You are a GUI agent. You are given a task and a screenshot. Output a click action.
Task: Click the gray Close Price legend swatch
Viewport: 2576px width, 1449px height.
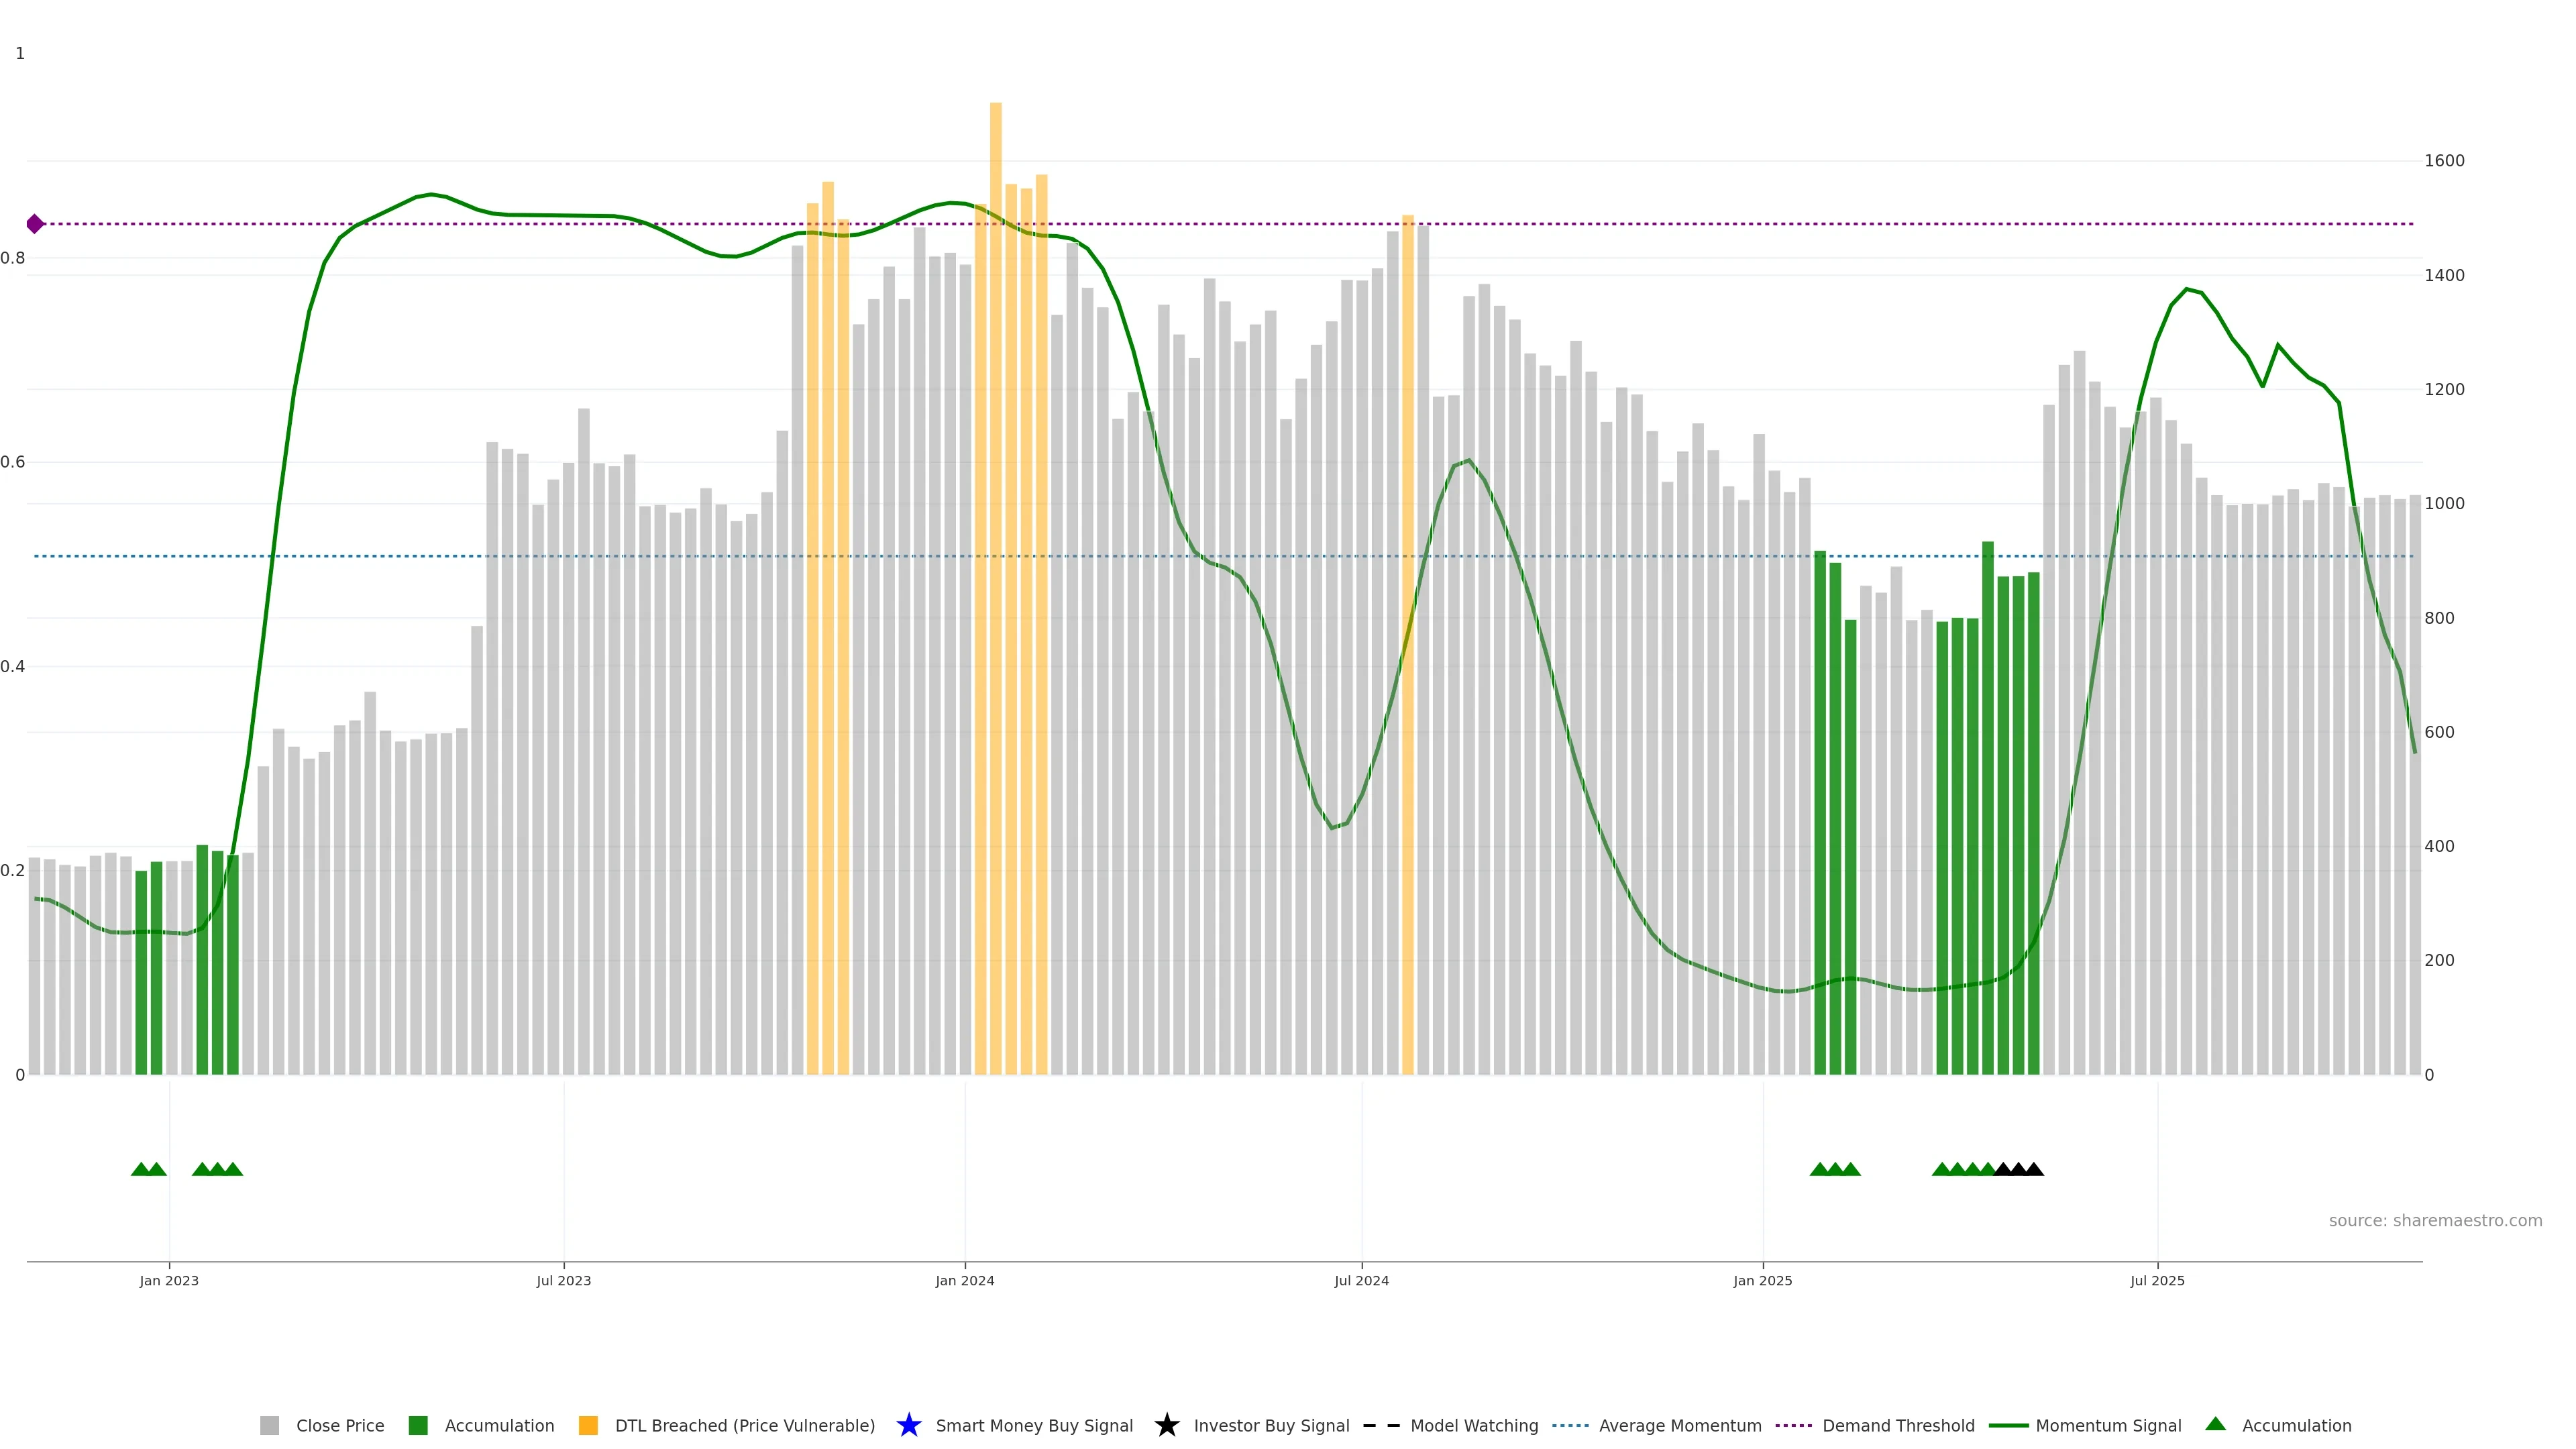point(269,1425)
